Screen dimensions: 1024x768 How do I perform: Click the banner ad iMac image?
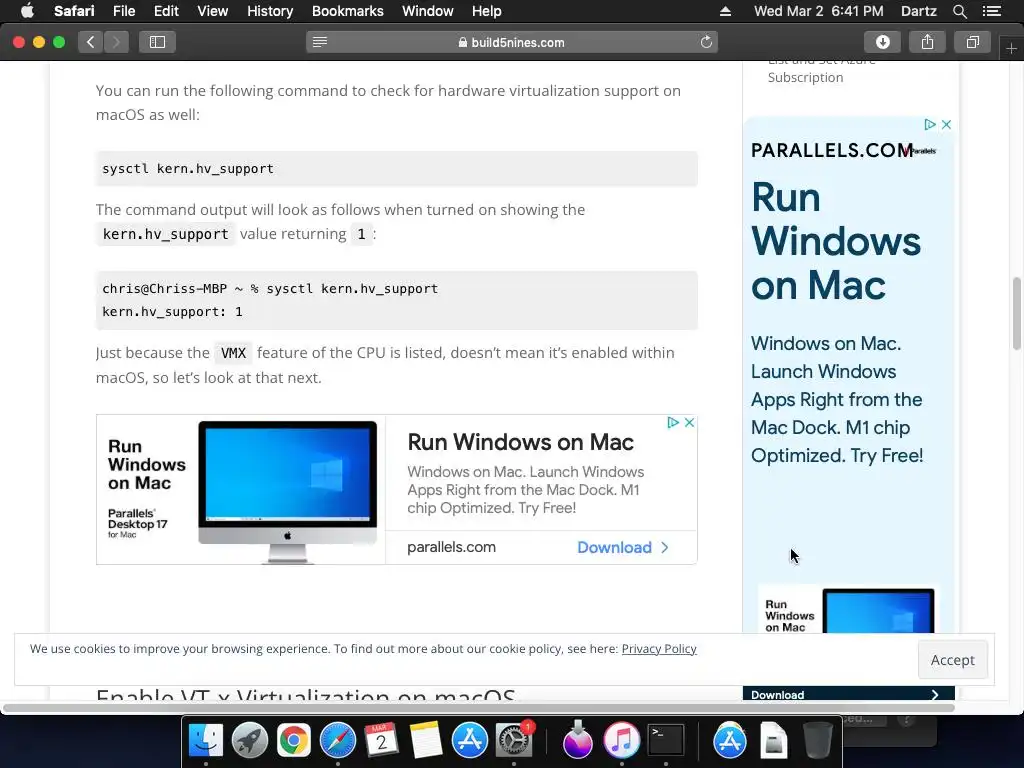287,492
